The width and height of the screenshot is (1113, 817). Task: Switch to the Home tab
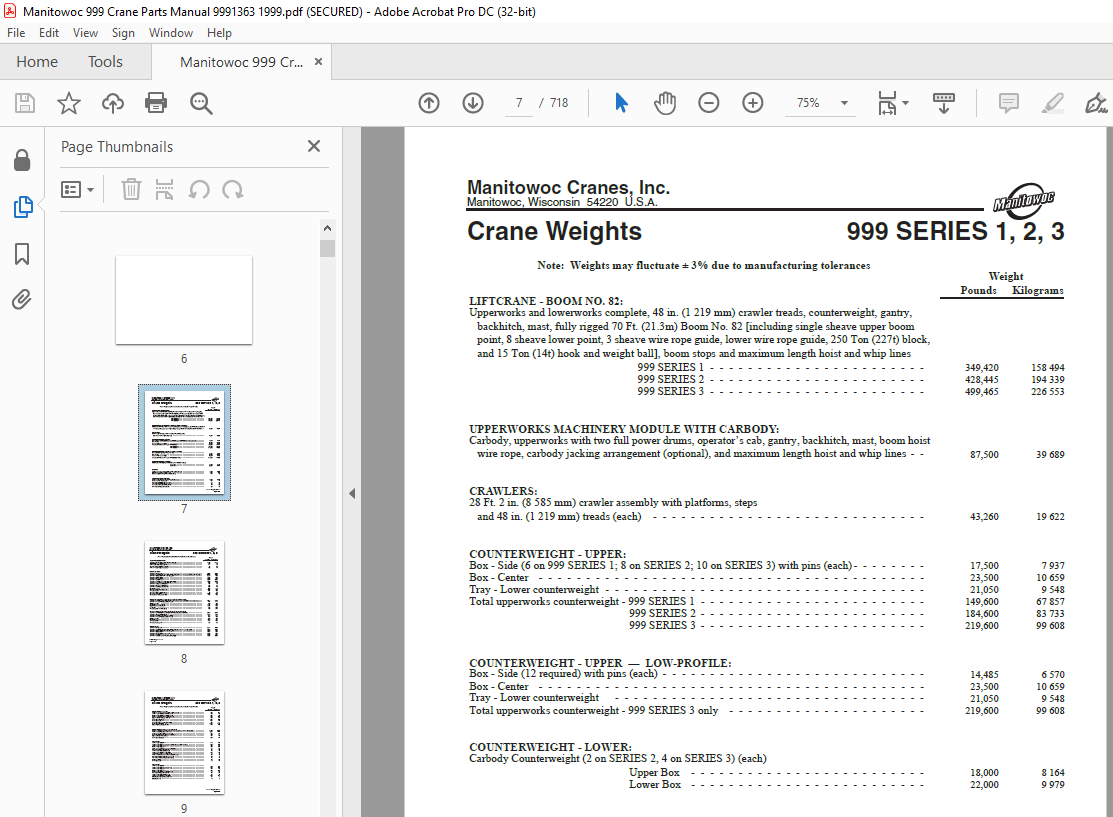tap(37, 62)
